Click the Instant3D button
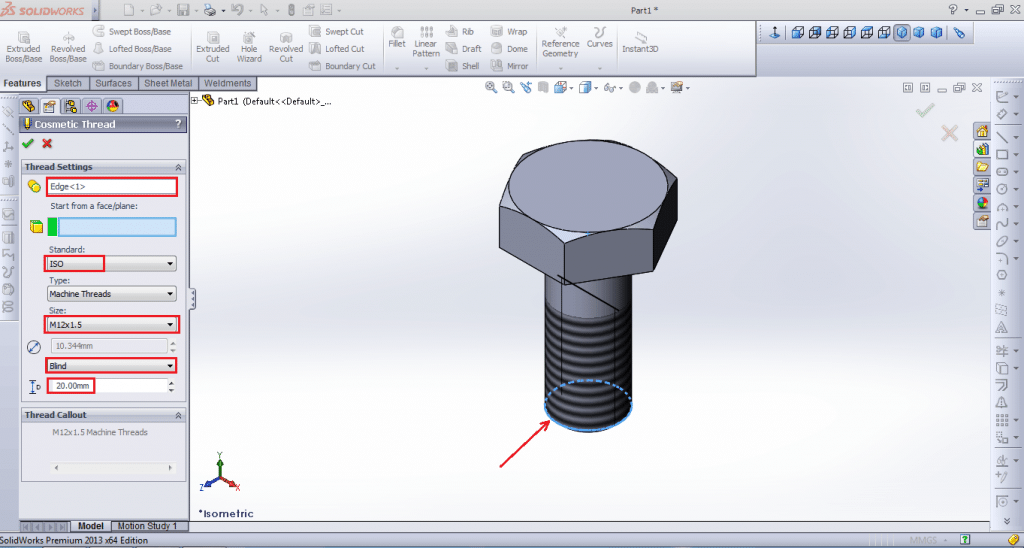Image resolution: width=1024 pixels, height=548 pixels. pyautogui.click(x=640, y=41)
